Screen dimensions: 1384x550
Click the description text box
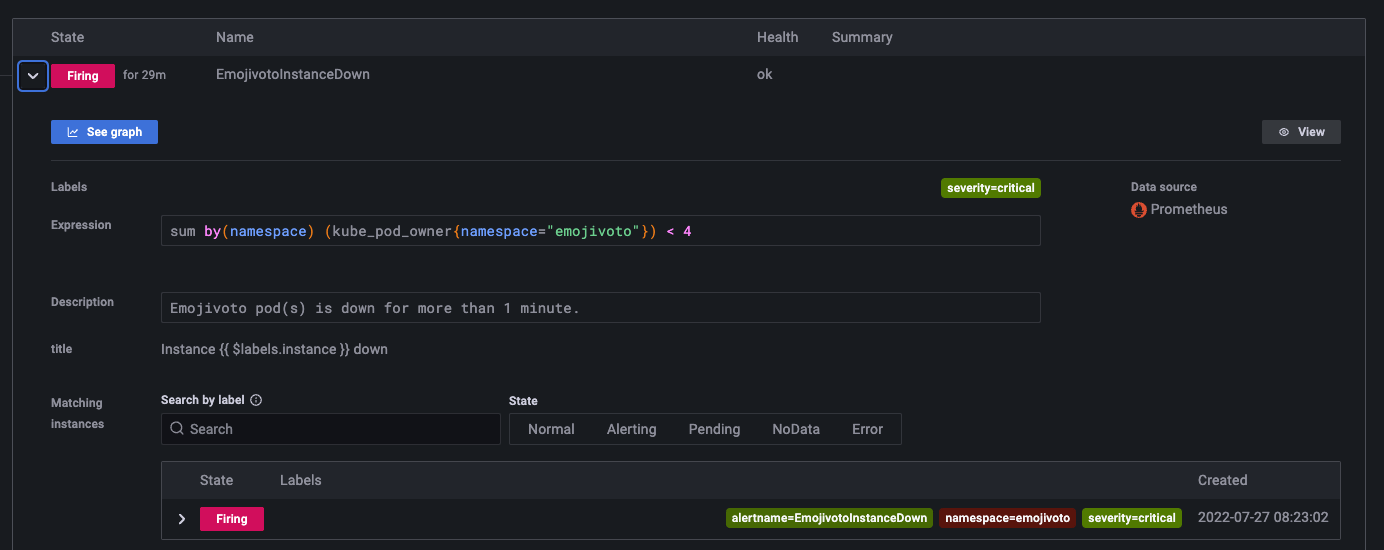coord(601,308)
